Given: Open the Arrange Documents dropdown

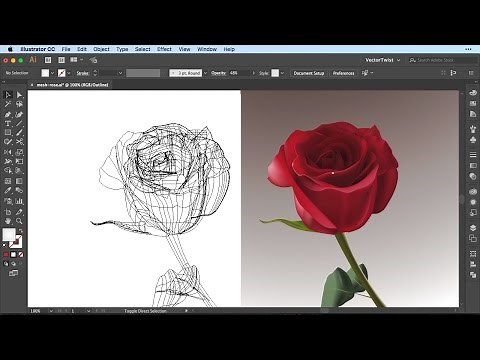Looking at the screenshot, I should click(76, 60).
